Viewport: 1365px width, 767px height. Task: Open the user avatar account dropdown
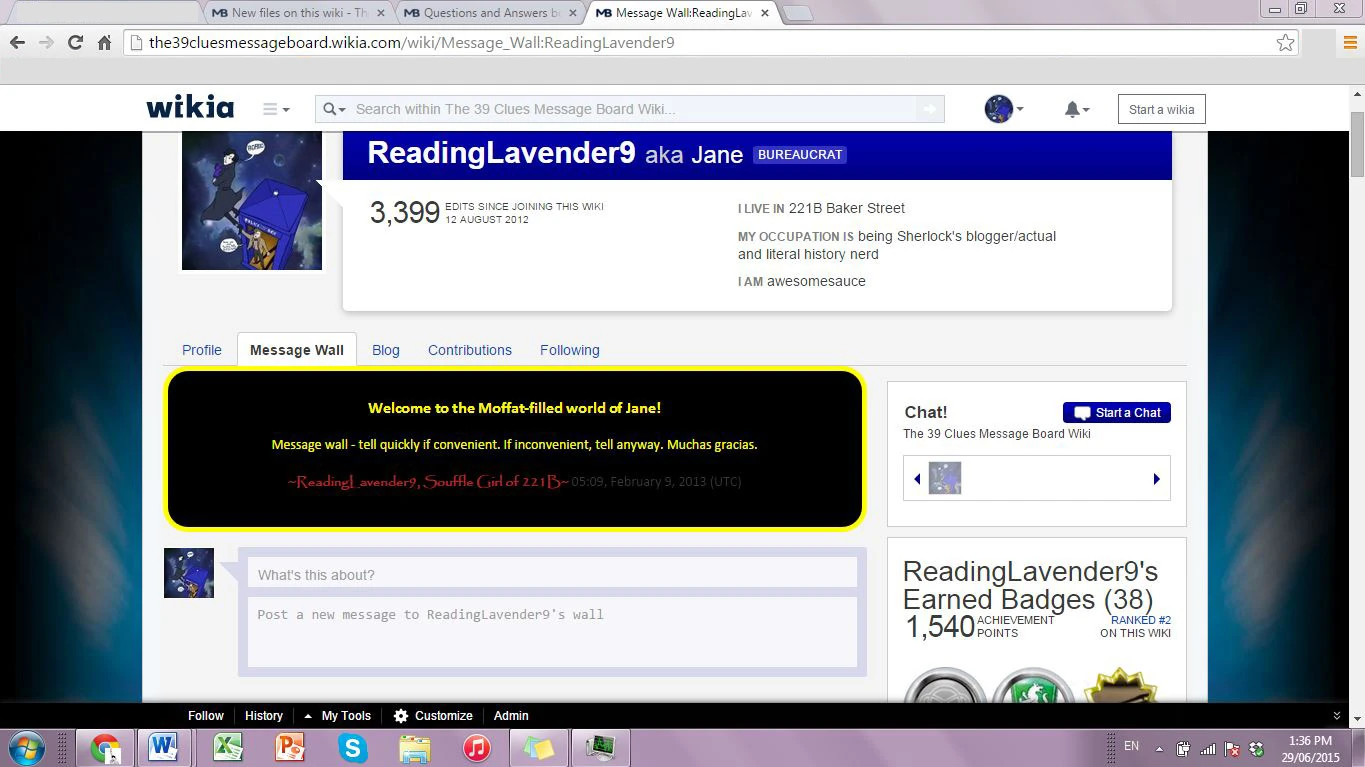point(1004,109)
